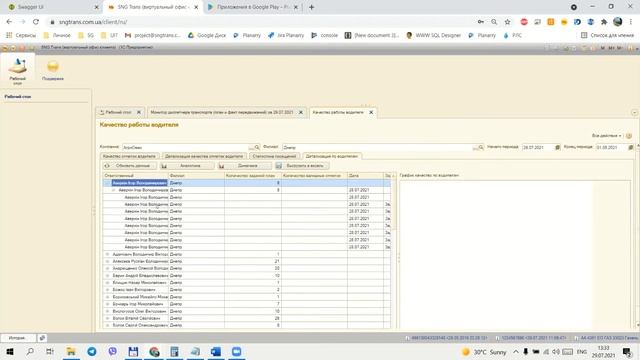Open the Монитор диспетчера транспорта tab
Screen dimensions: 640x360
[x=222, y=112]
